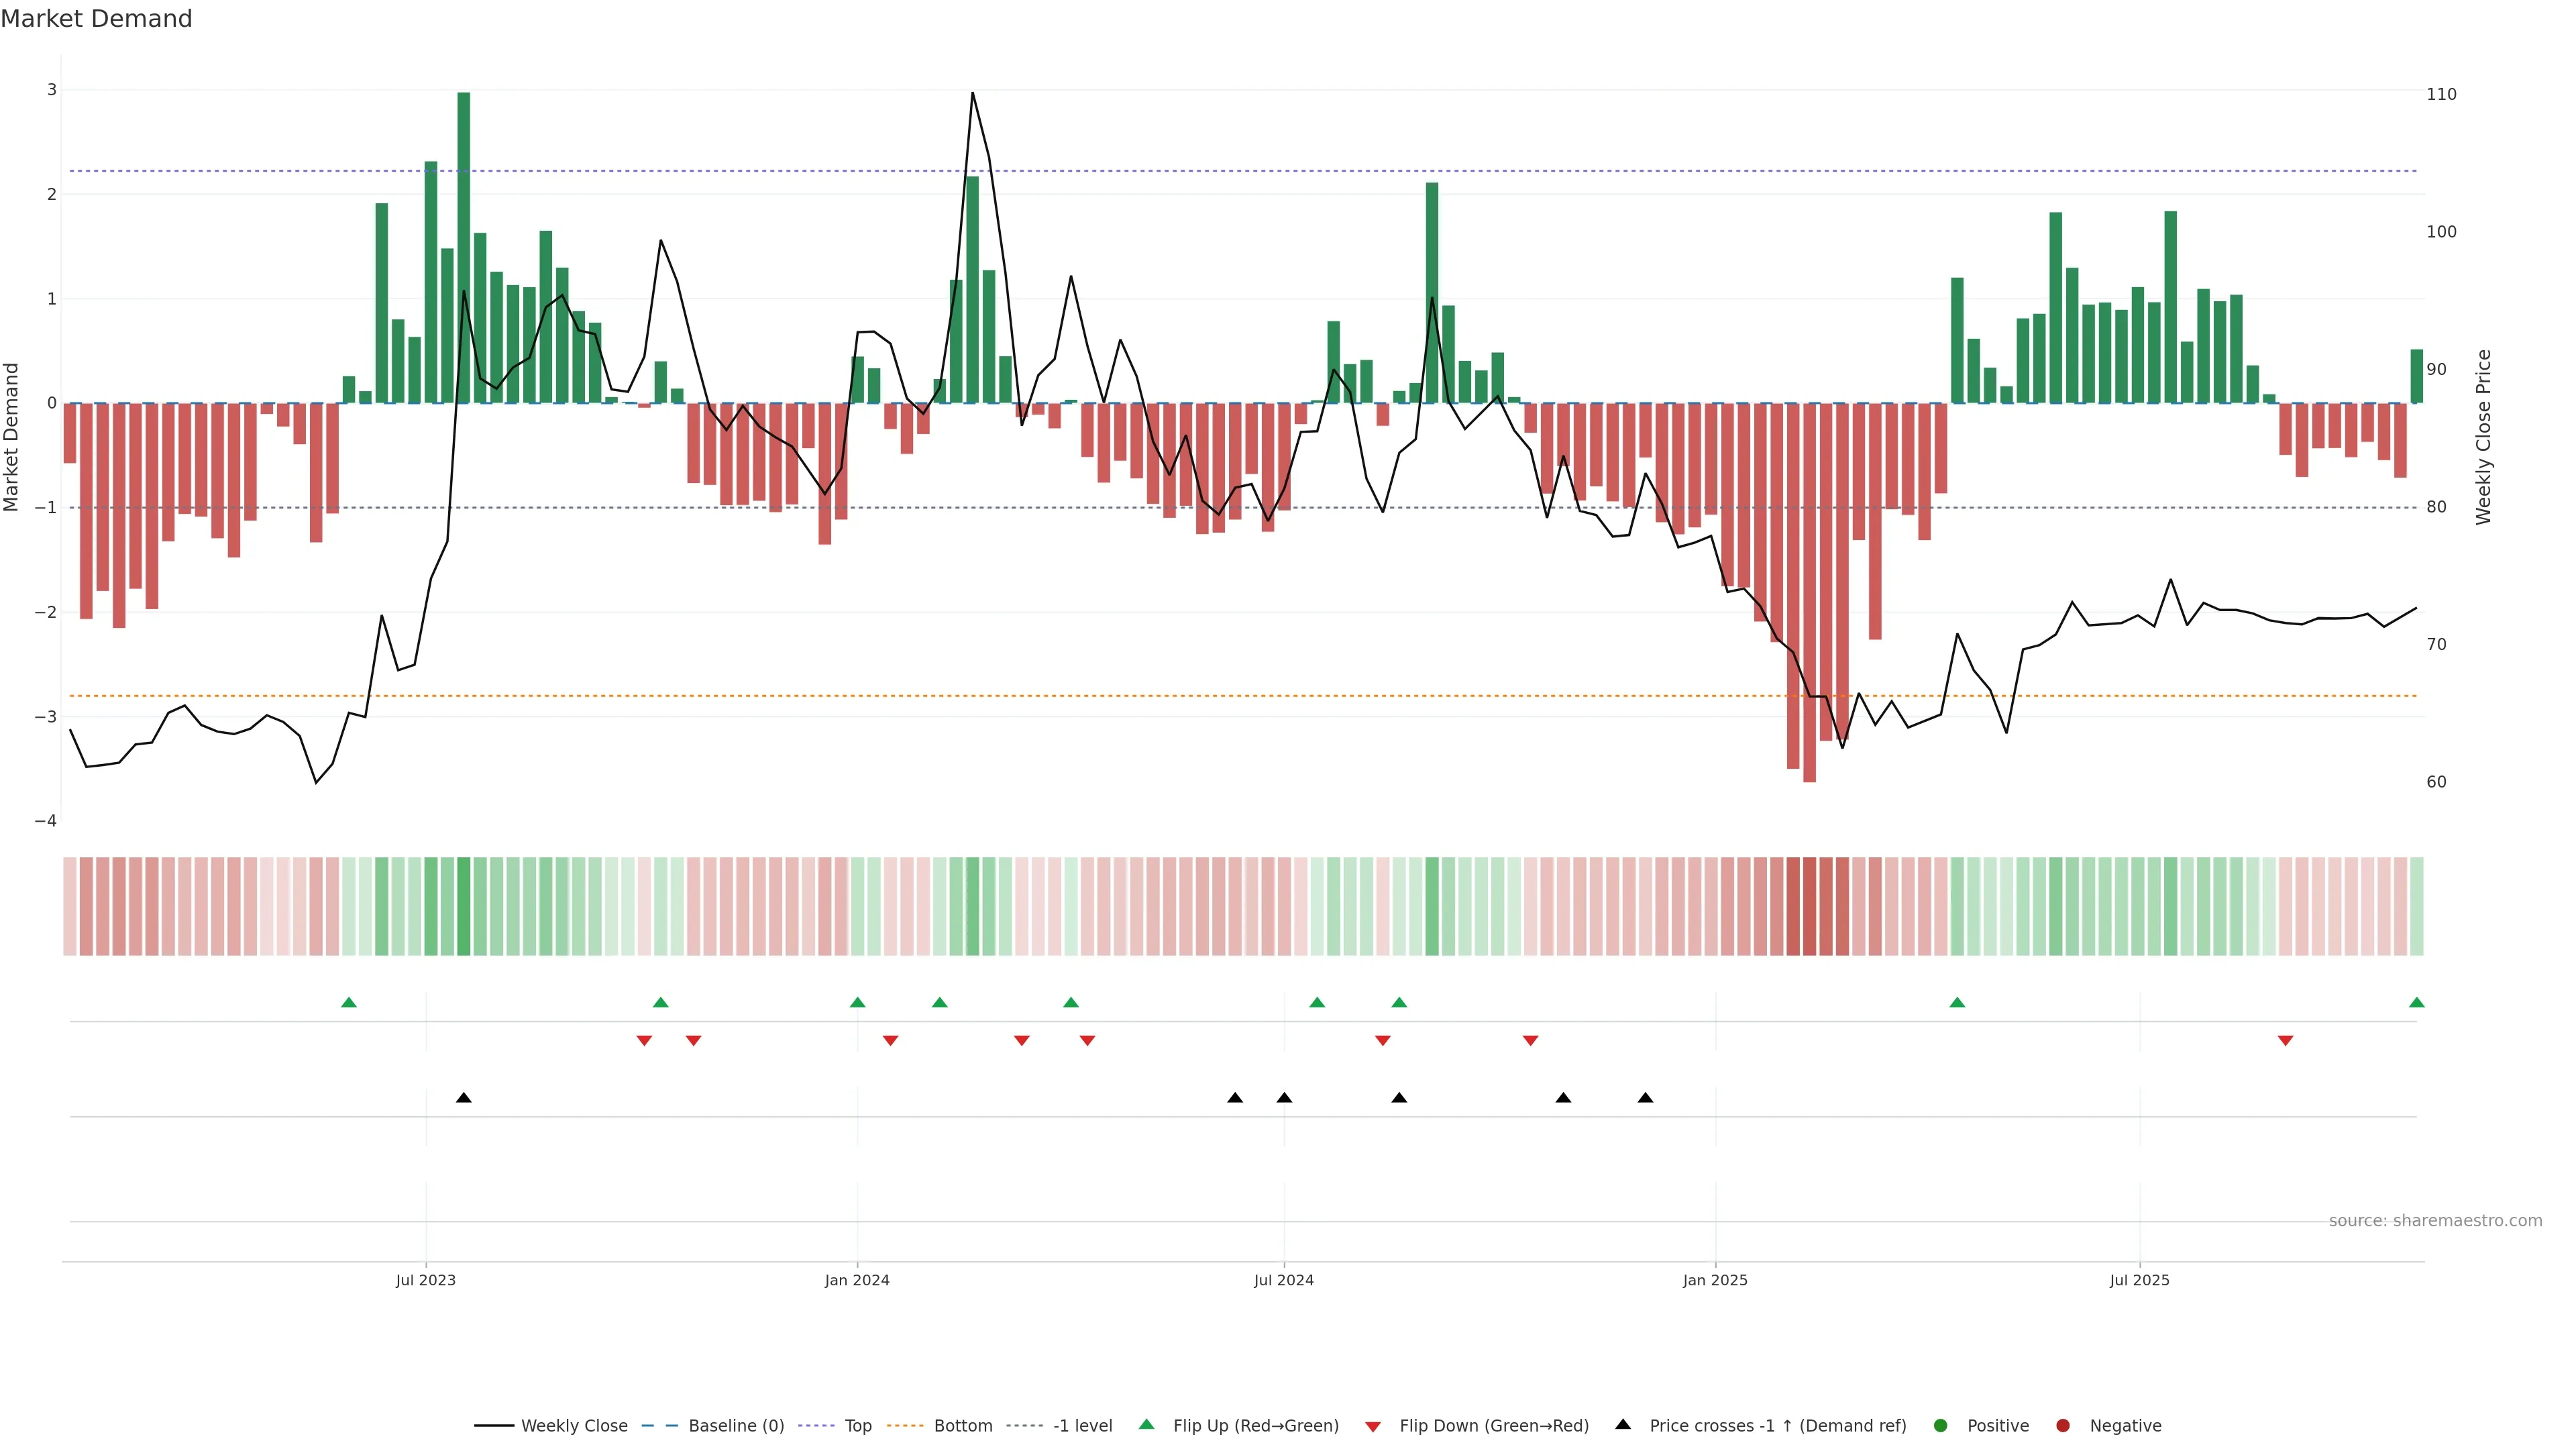
Task: Toggle the Top dotted line legend entry
Action: (x=857, y=1425)
